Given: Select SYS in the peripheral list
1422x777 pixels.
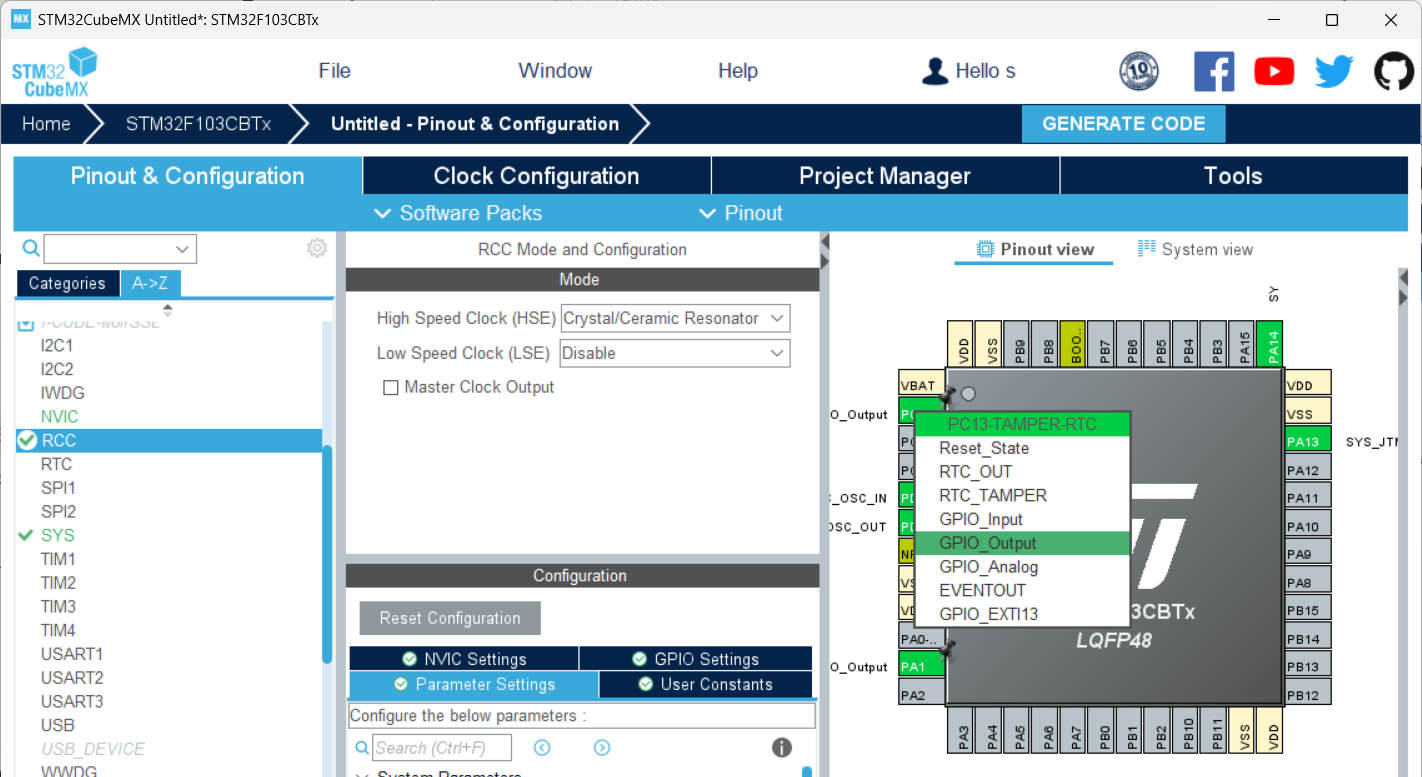Looking at the screenshot, I should [x=58, y=535].
